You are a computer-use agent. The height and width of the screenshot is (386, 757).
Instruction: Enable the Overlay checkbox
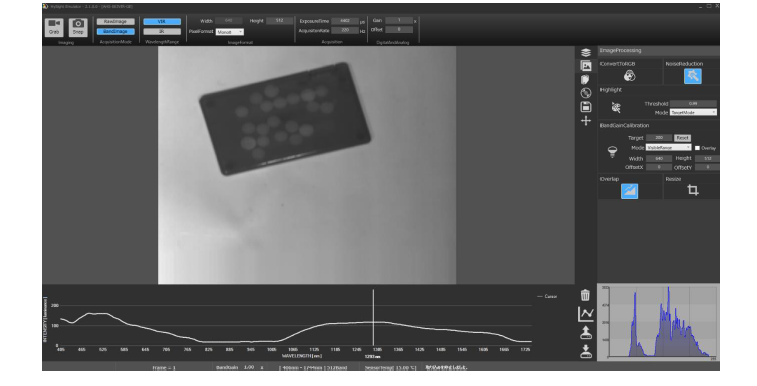coord(697,148)
